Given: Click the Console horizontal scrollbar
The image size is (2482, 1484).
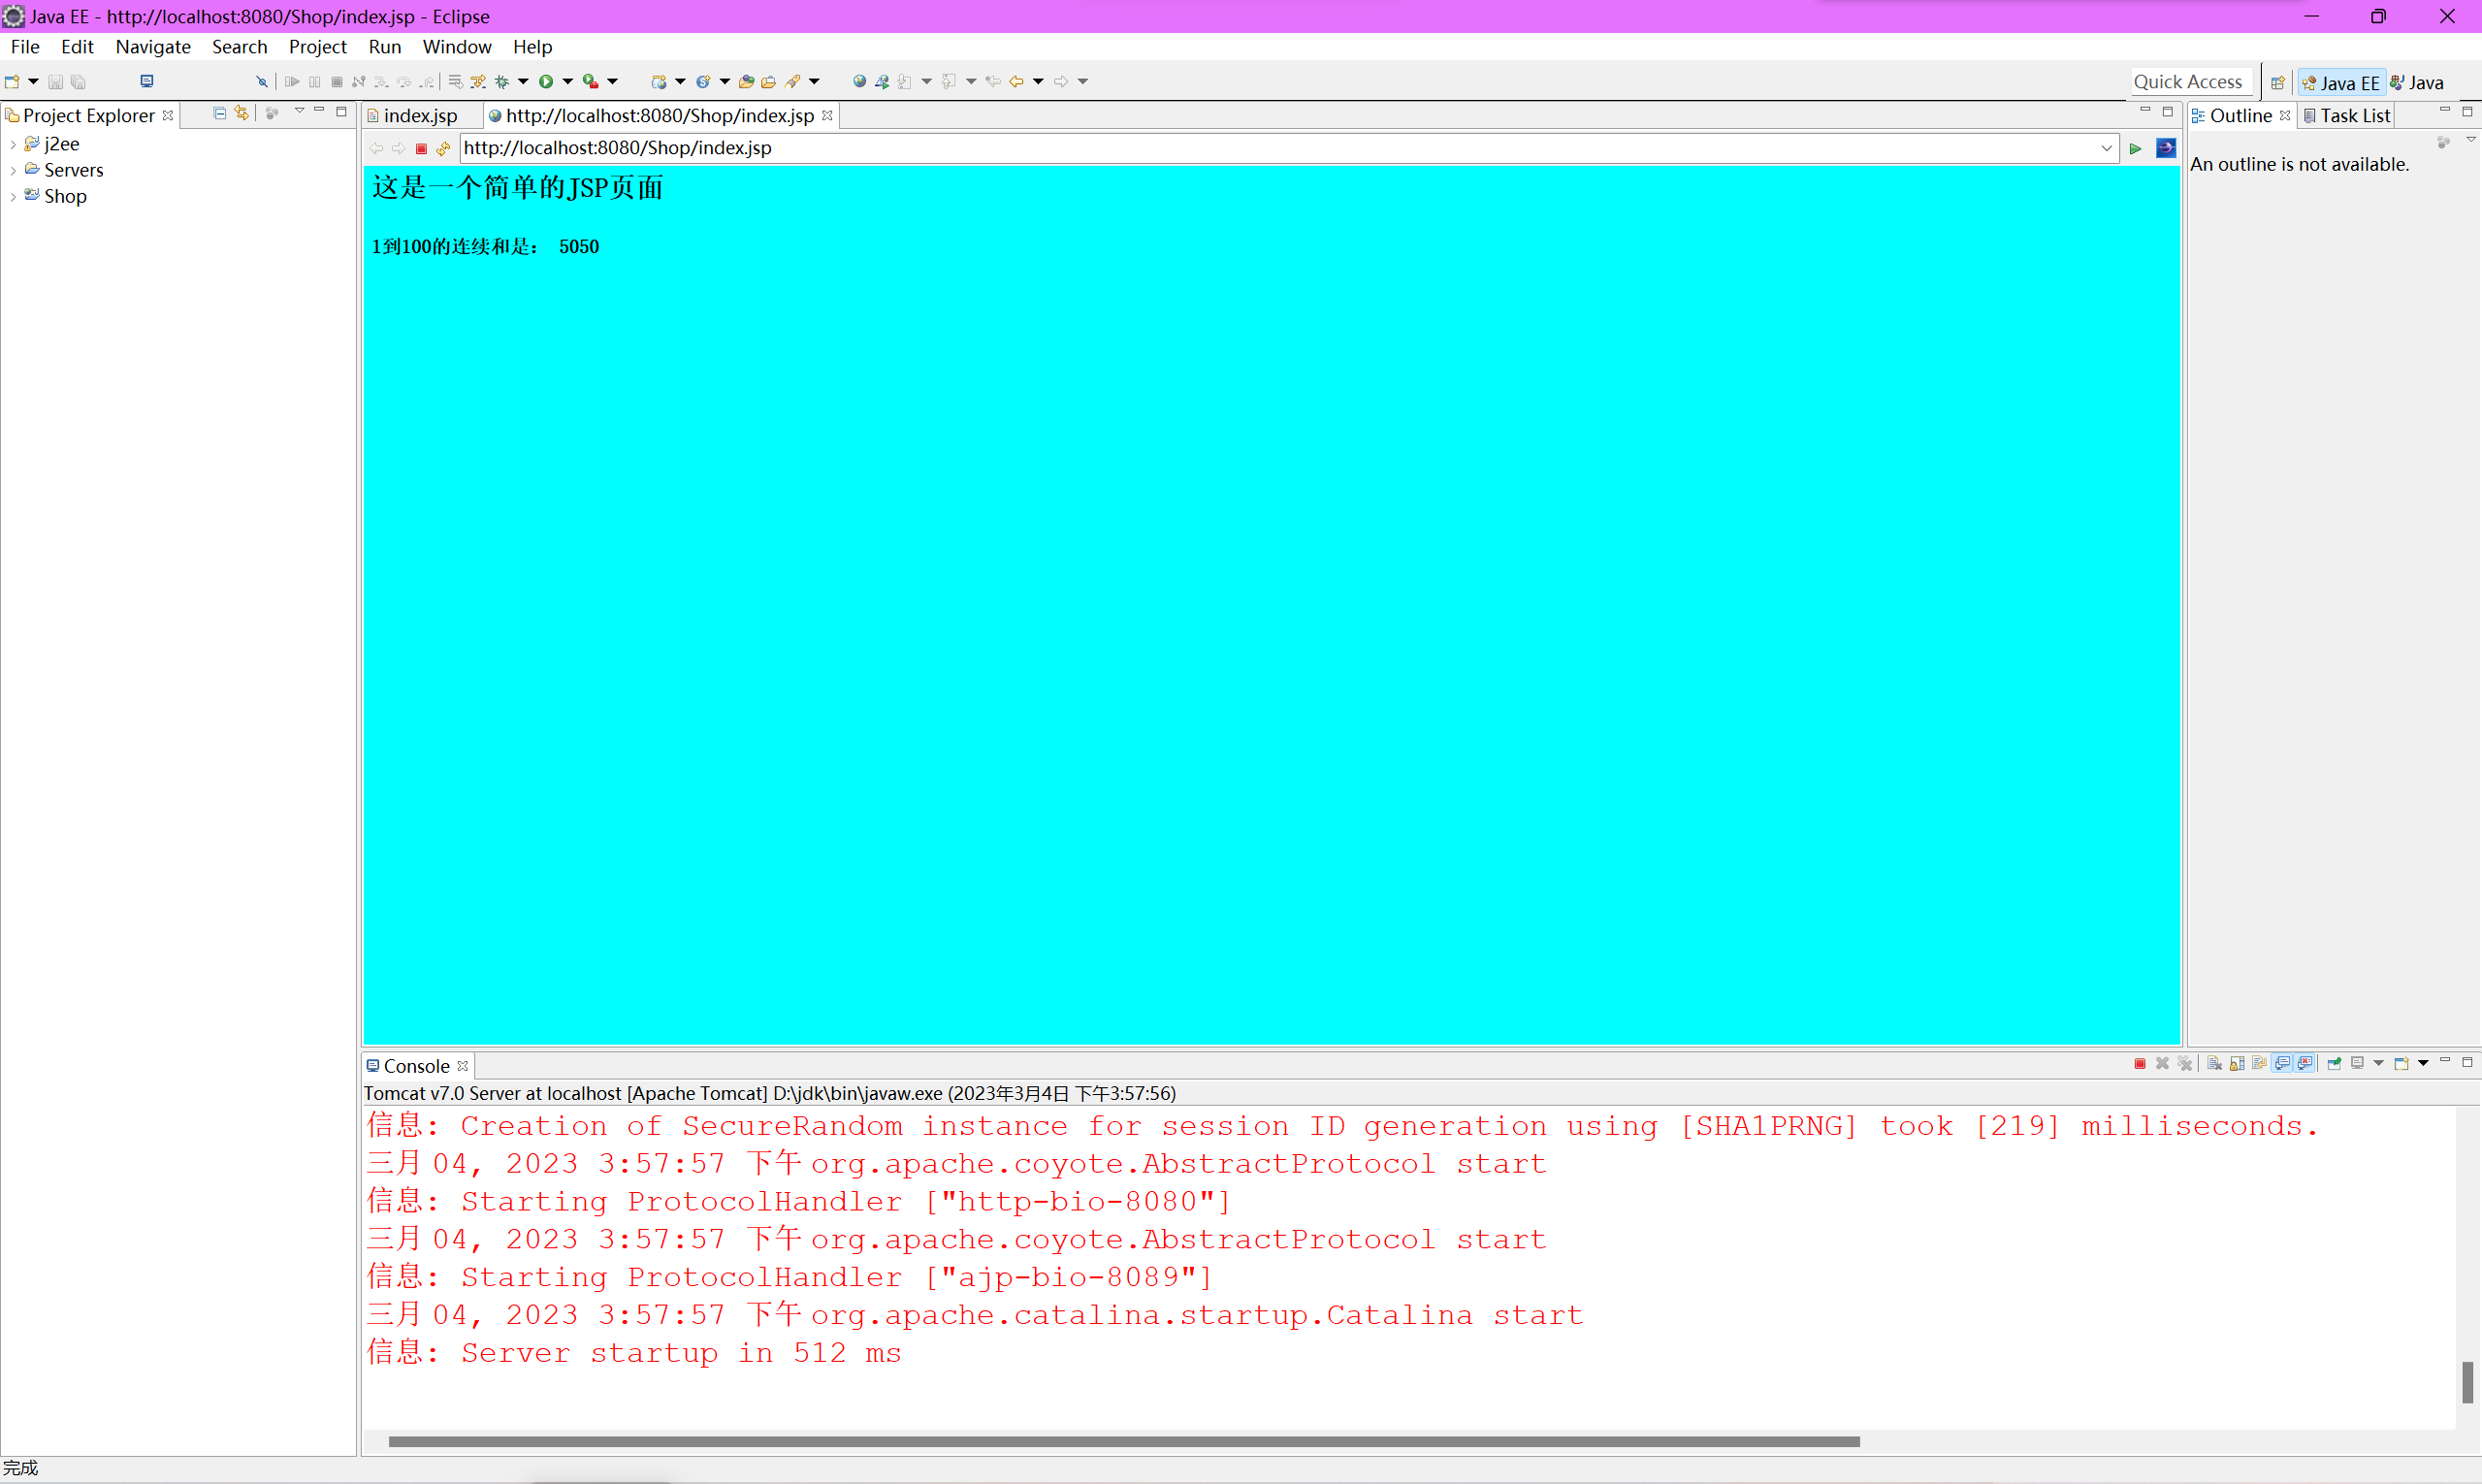Looking at the screenshot, I should point(1123,1441).
